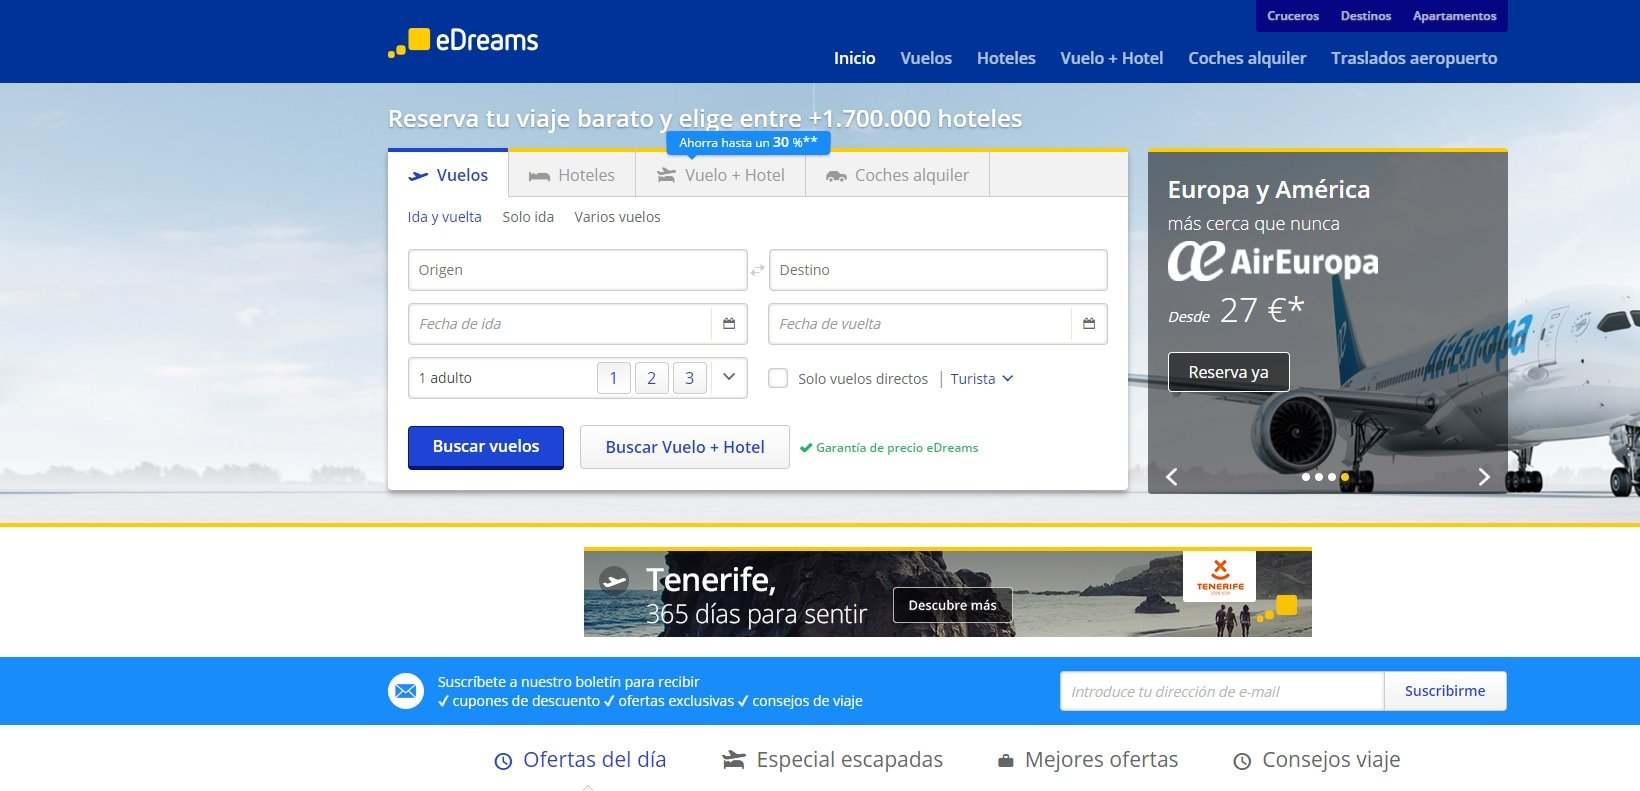Open Traslados aeropuerto in top navigation
1640x791 pixels.
[x=1414, y=58]
